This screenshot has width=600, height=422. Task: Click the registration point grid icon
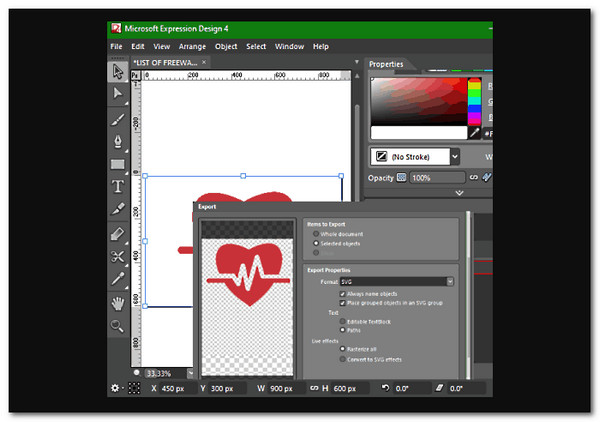tap(134, 388)
